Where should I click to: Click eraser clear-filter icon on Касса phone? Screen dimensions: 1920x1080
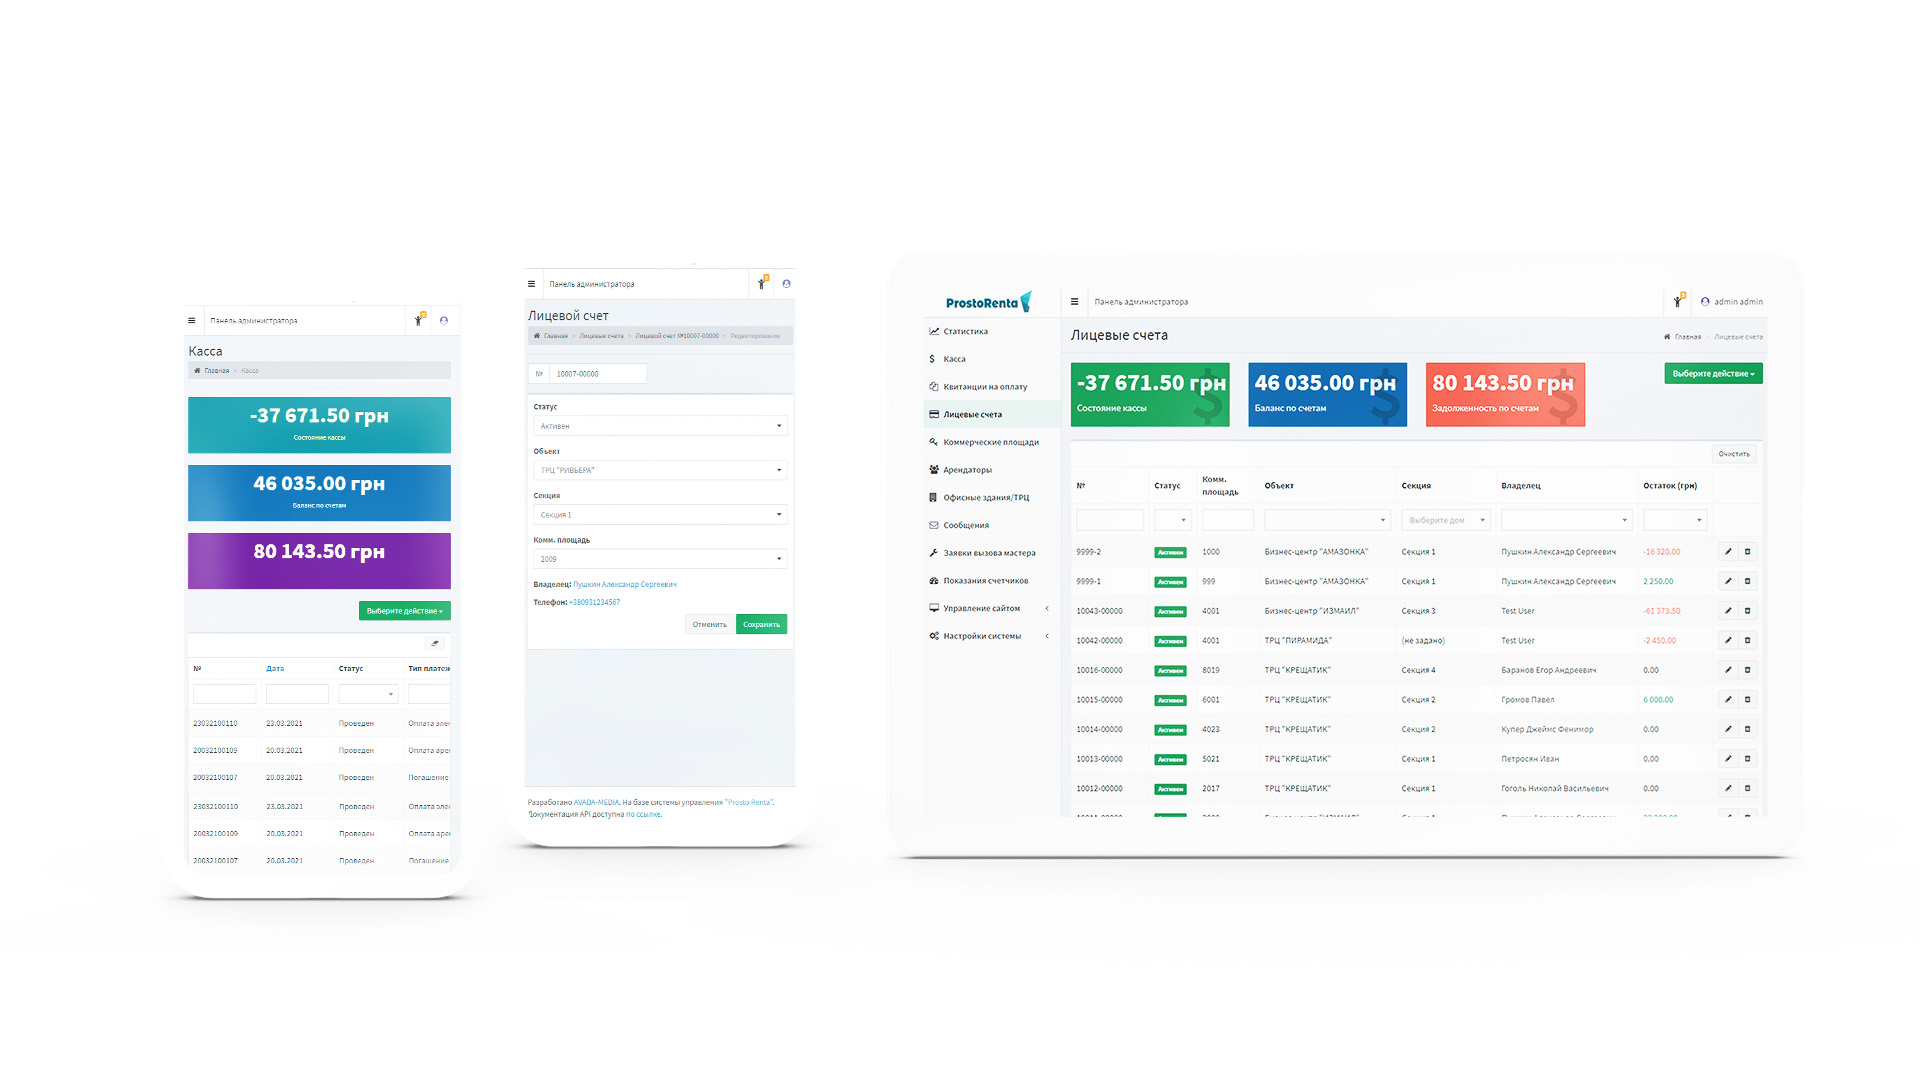coord(435,643)
